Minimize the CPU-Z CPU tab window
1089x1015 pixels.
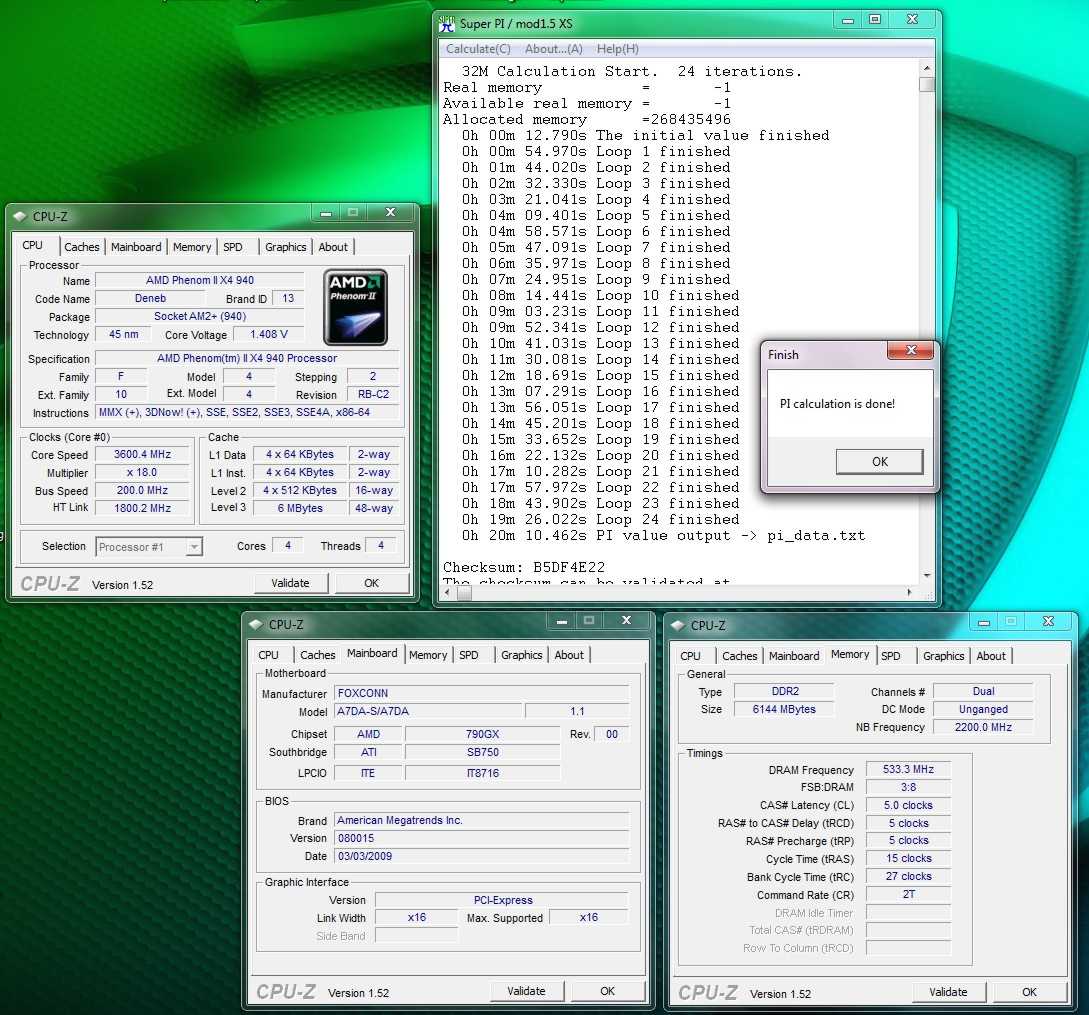tap(325, 213)
